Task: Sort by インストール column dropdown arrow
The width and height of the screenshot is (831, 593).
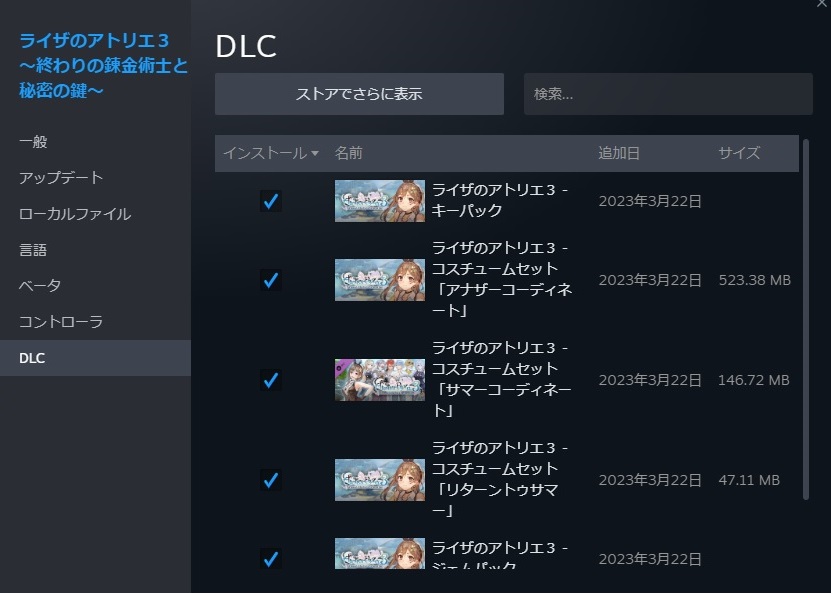Action: coord(315,154)
